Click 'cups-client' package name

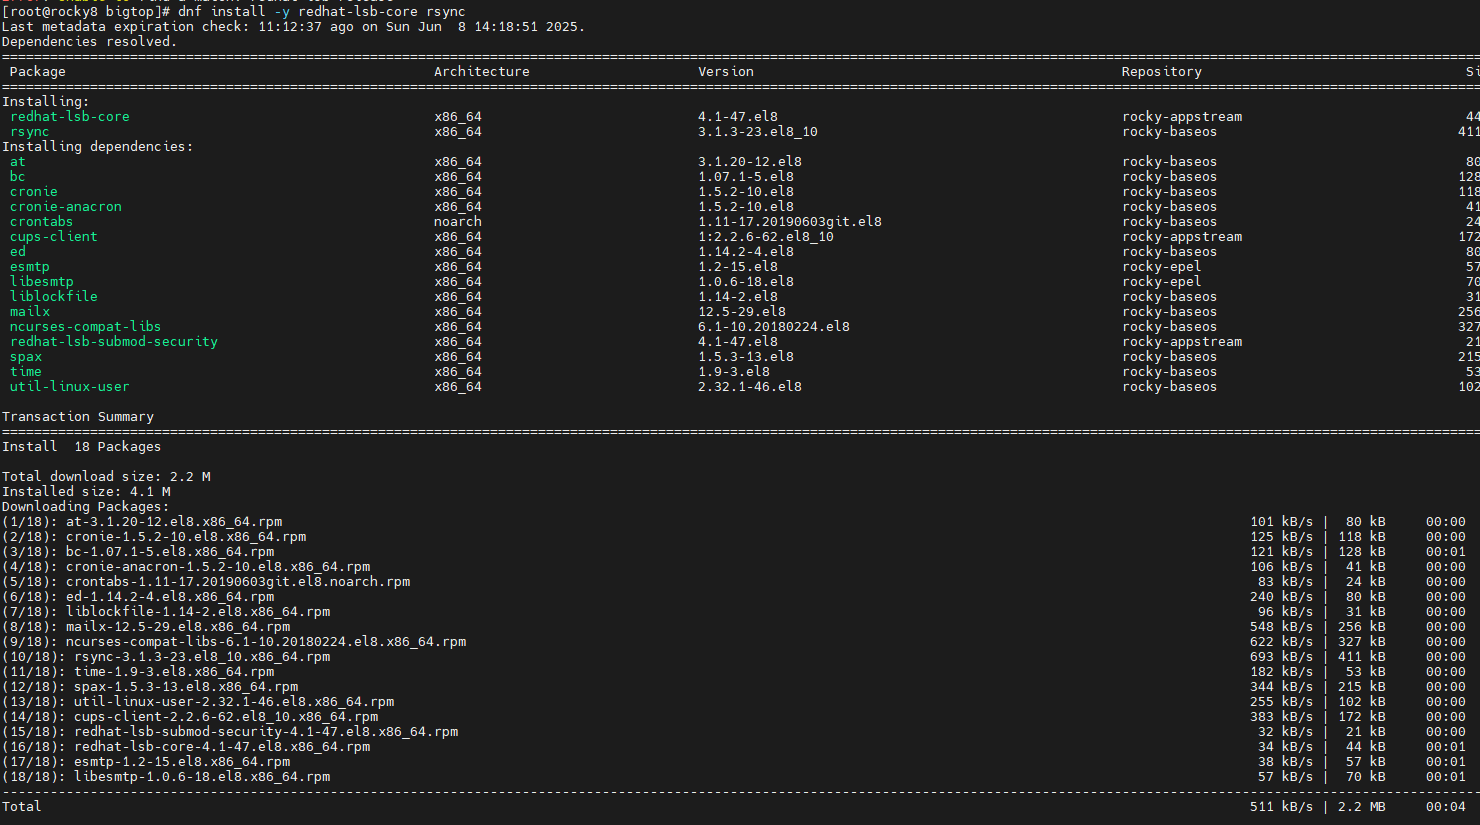click(x=54, y=237)
